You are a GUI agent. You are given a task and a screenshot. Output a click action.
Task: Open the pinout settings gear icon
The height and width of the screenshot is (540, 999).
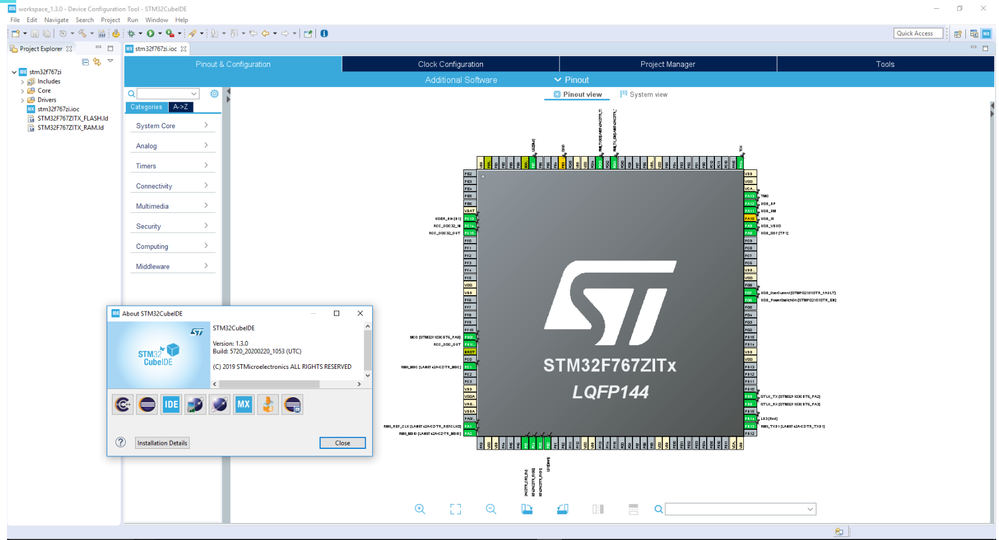215,94
